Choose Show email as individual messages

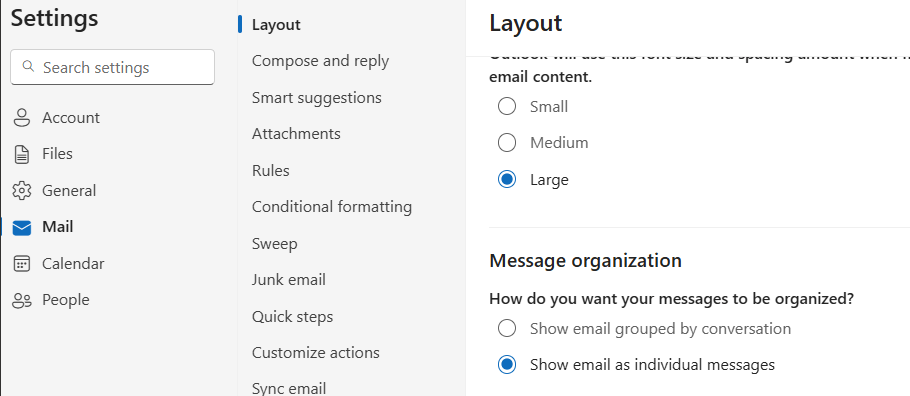click(x=507, y=365)
